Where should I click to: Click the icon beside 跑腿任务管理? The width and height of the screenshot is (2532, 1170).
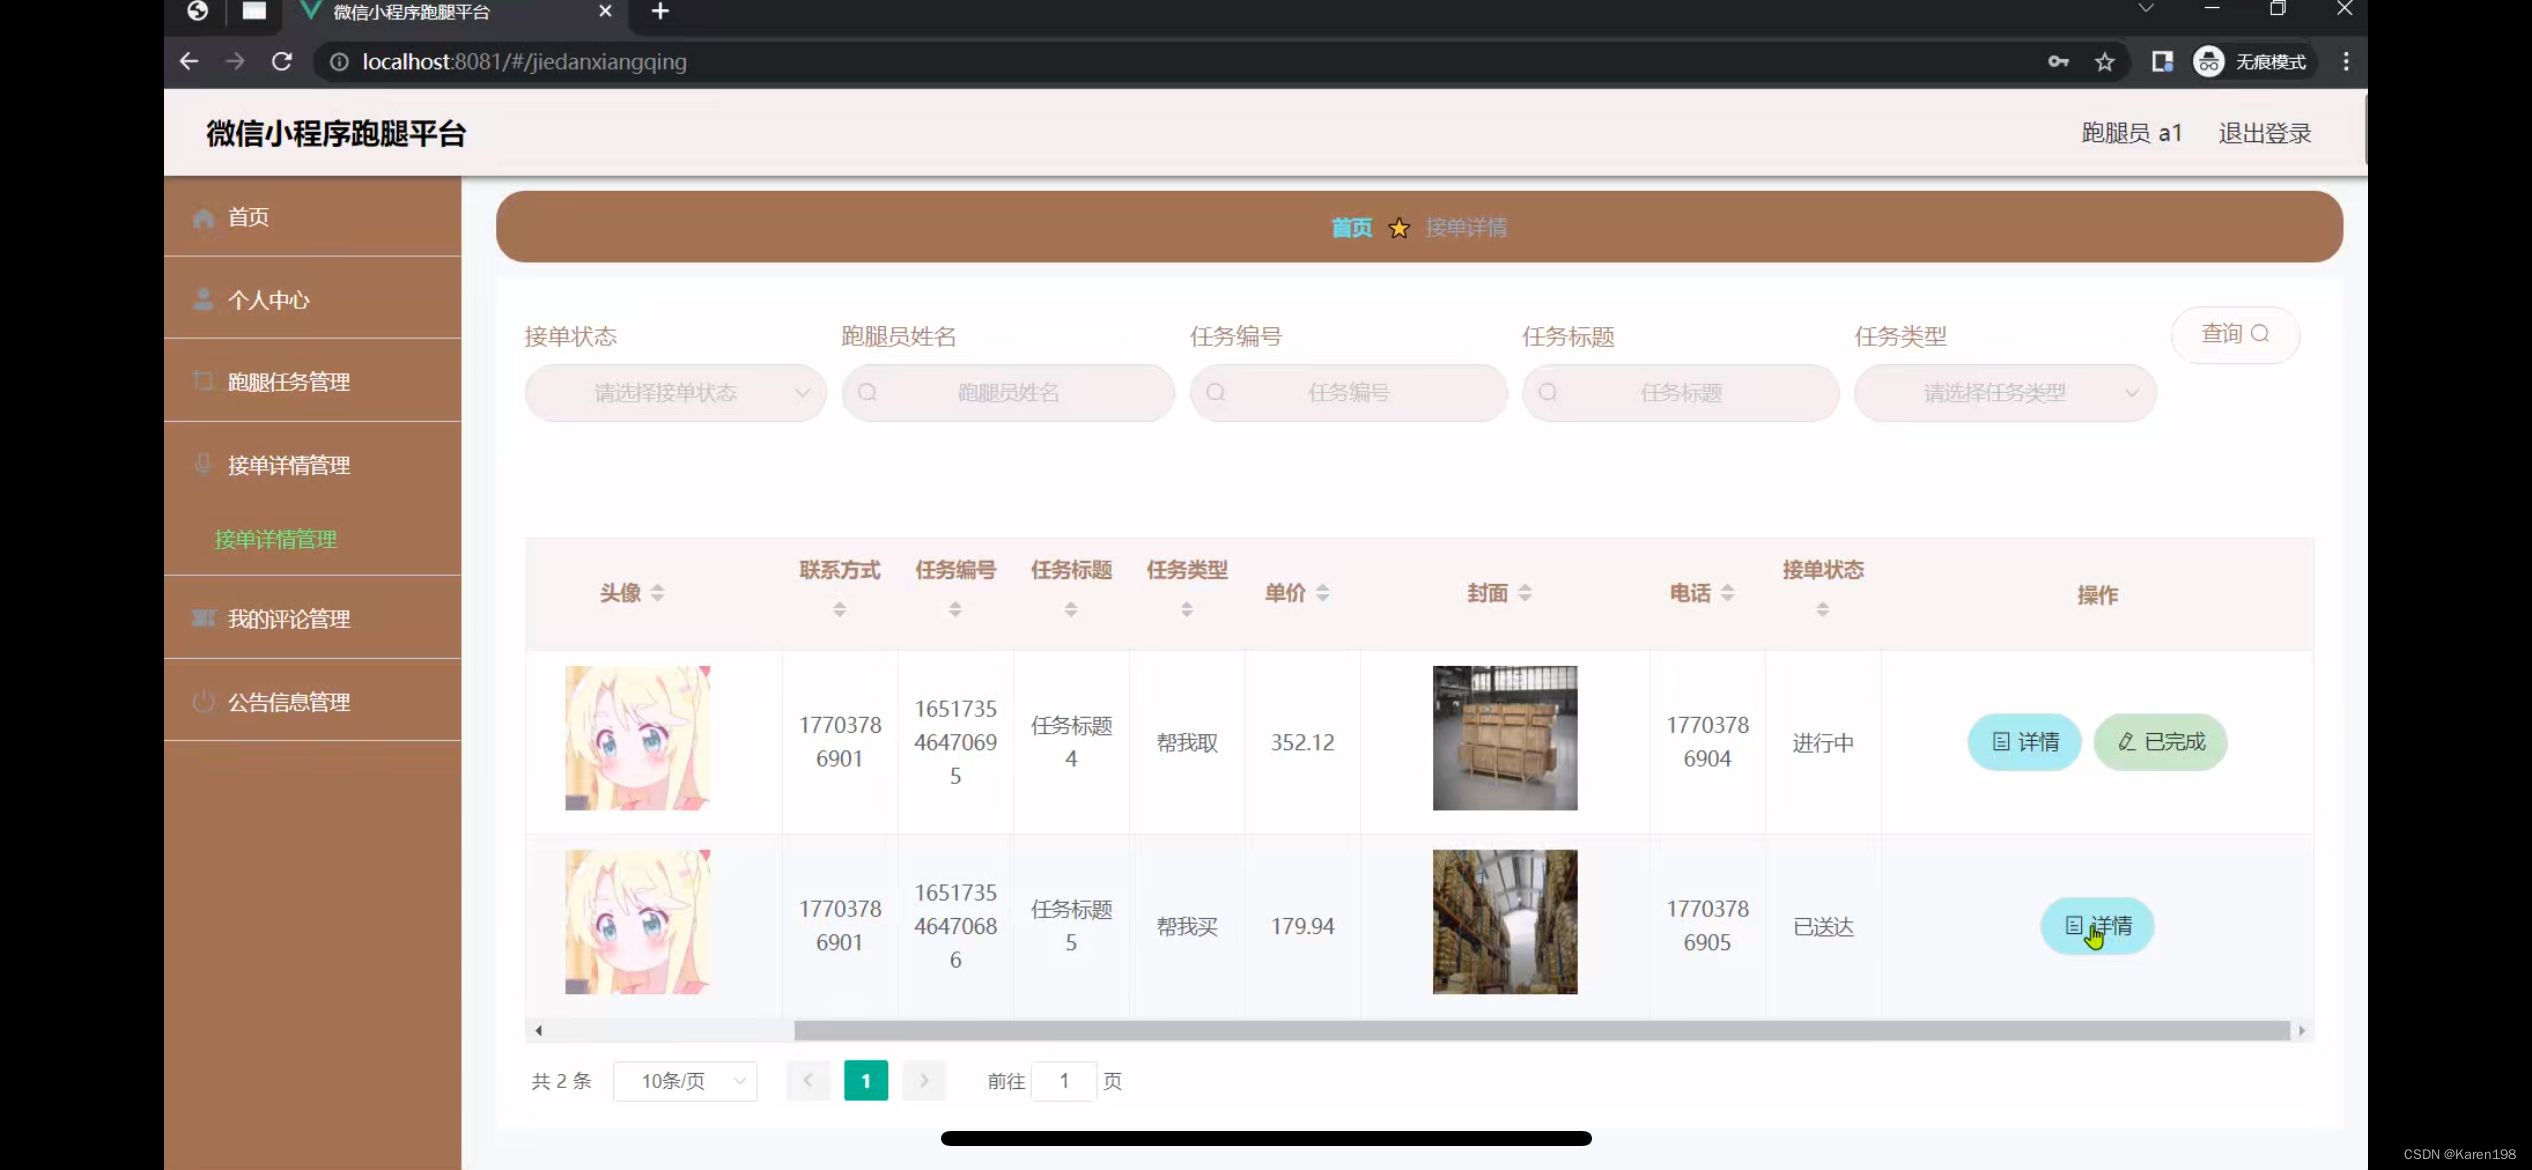(203, 381)
